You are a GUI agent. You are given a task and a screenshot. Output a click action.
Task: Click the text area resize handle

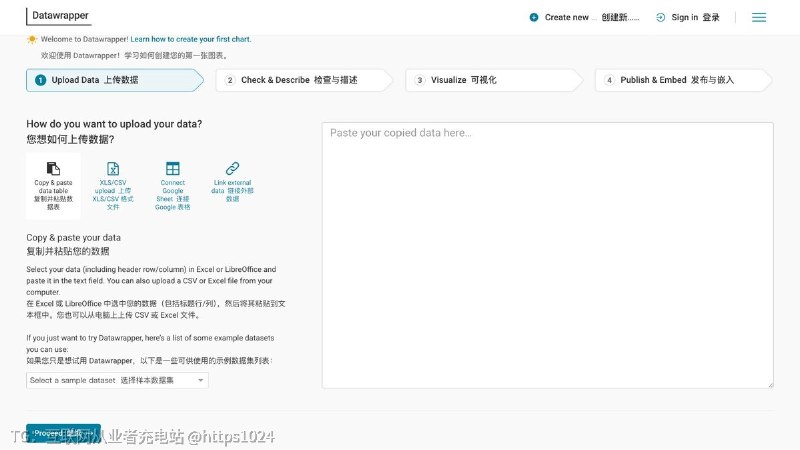pyautogui.click(x=770, y=385)
